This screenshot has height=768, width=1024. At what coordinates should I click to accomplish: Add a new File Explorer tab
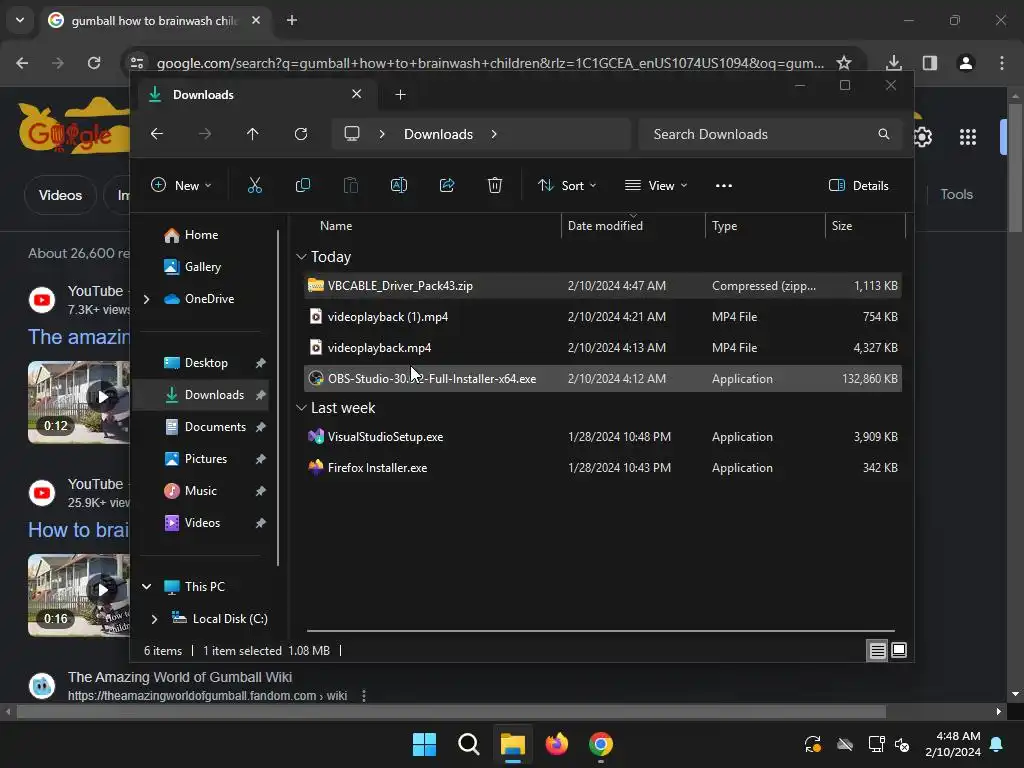click(400, 95)
